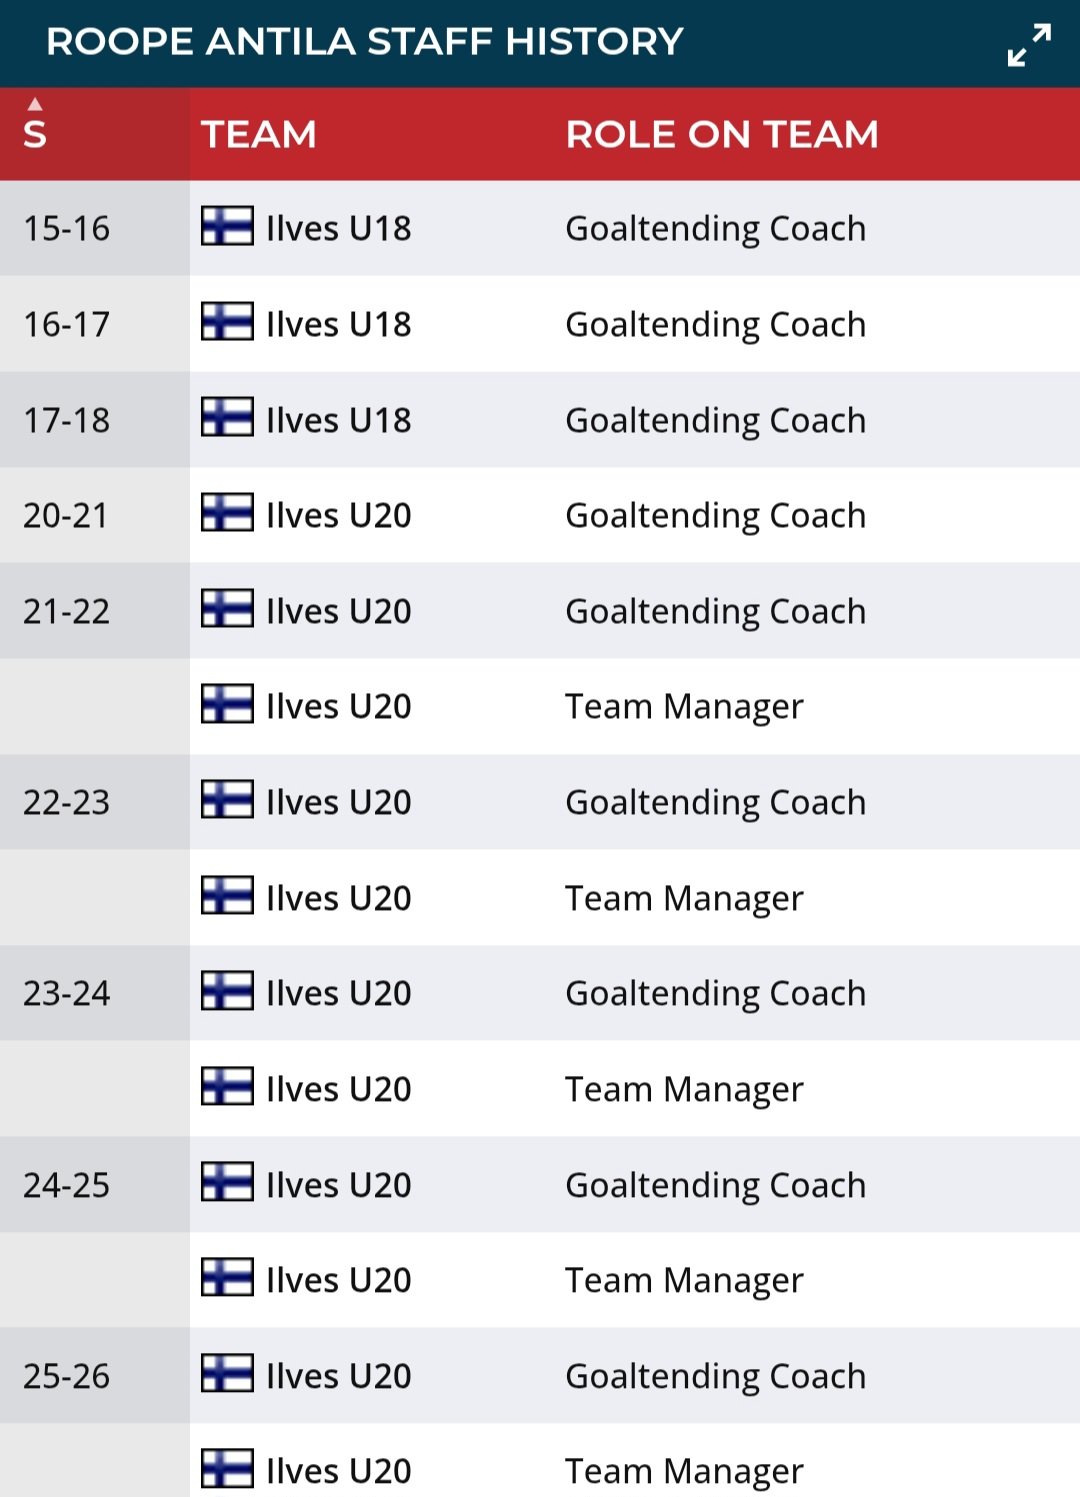Sort by season column arrow
The width and height of the screenshot is (1080, 1497).
(x=35, y=104)
